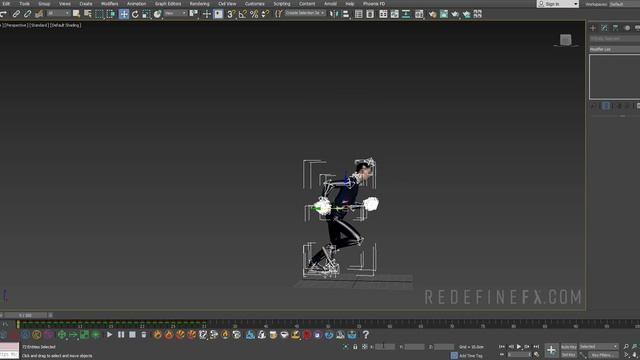Open Mirror tool from main toolbar
Viewport: 640px width, 360px height.
(334, 14)
